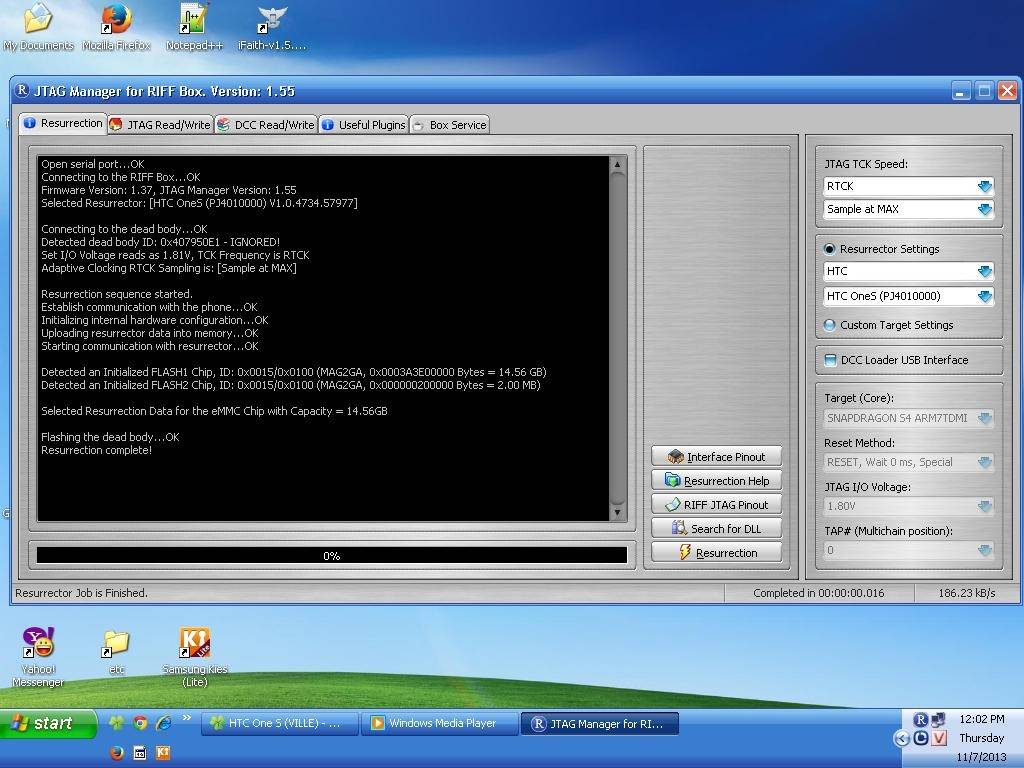
Task: Open the Windows start menu
Action: [47, 723]
